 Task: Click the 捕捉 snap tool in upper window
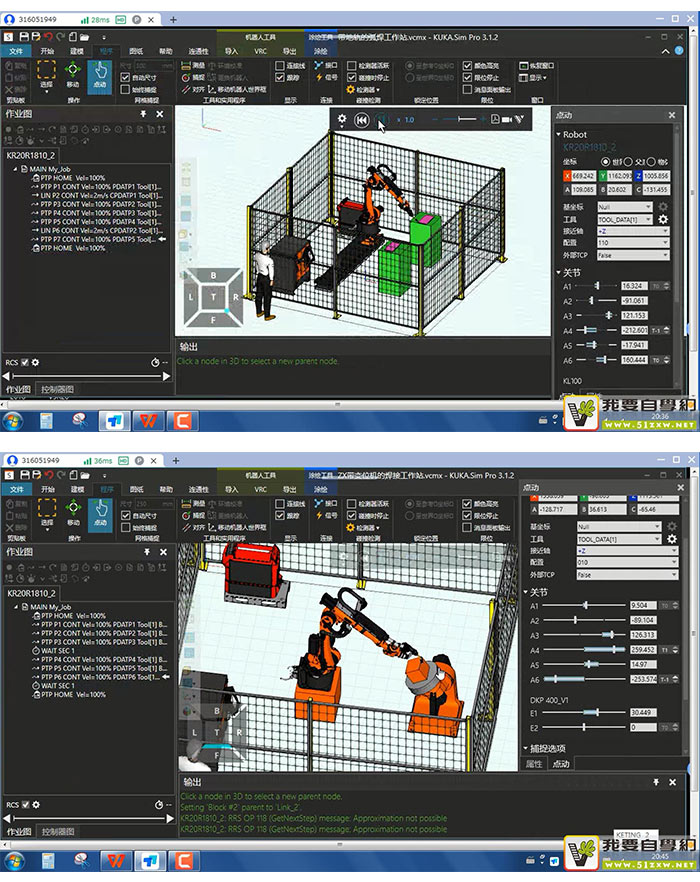193,78
